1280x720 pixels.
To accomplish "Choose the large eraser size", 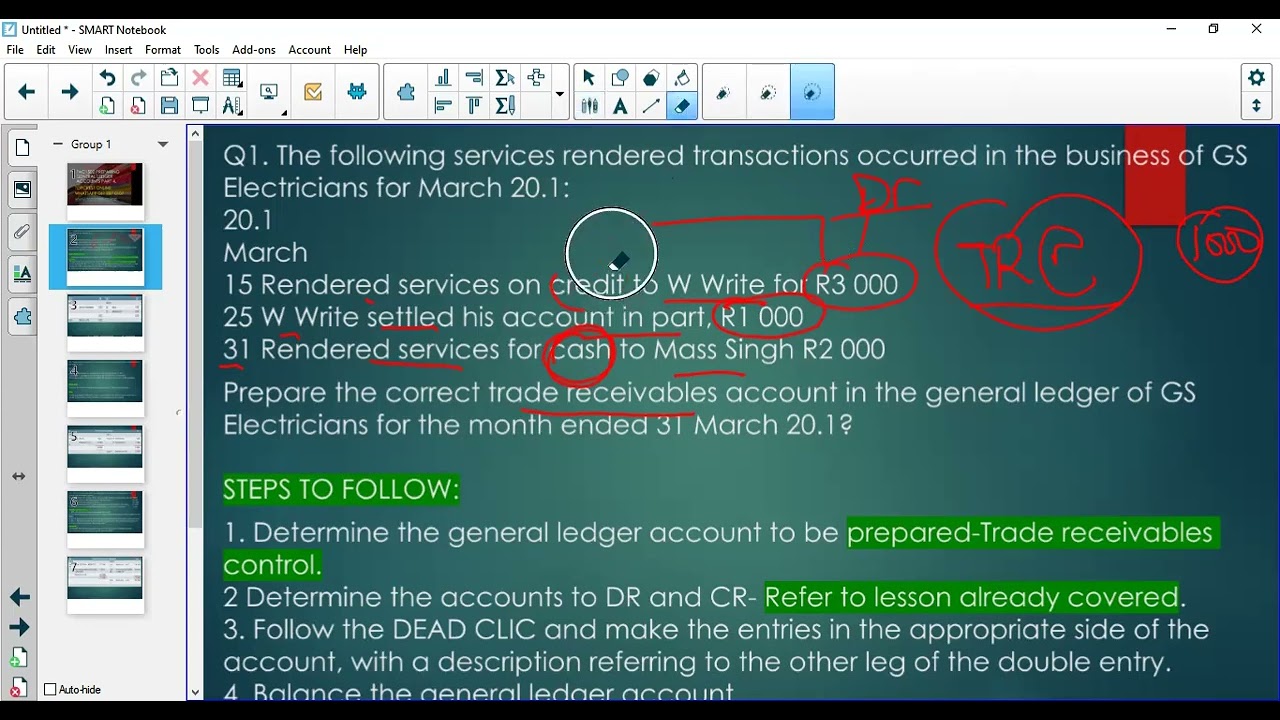I will coord(812,92).
